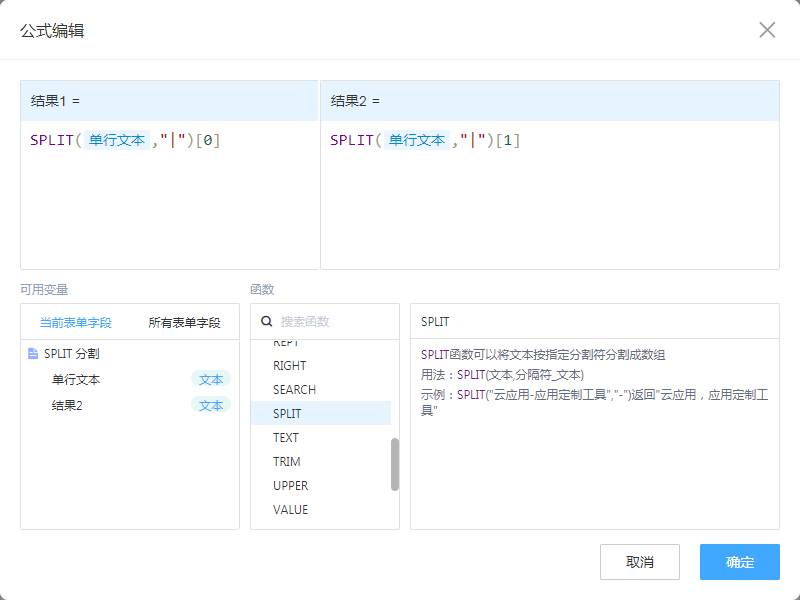Select the 结果2 variable field

click(67, 406)
